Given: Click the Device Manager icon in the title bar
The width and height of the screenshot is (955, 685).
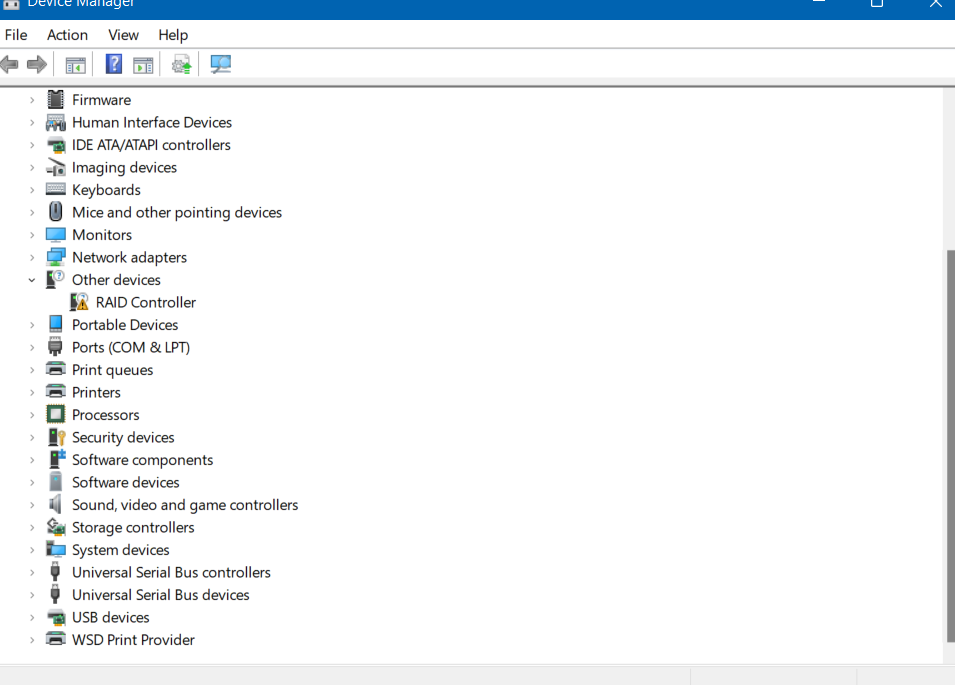Looking at the screenshot, I should (x=10, y=5).
